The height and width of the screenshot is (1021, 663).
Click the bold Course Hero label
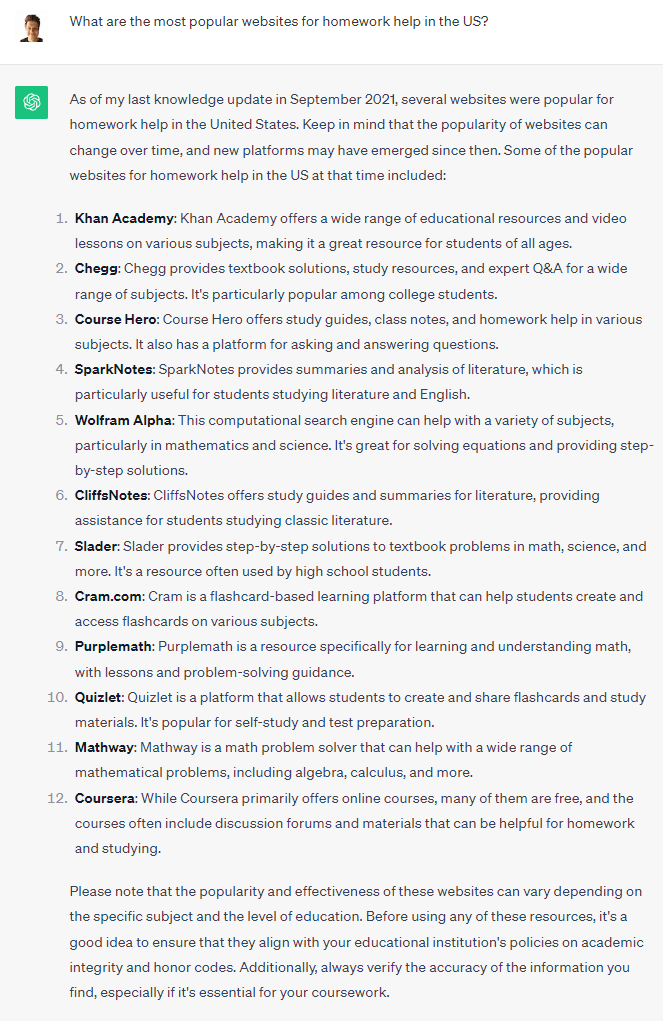coord(115,319)
